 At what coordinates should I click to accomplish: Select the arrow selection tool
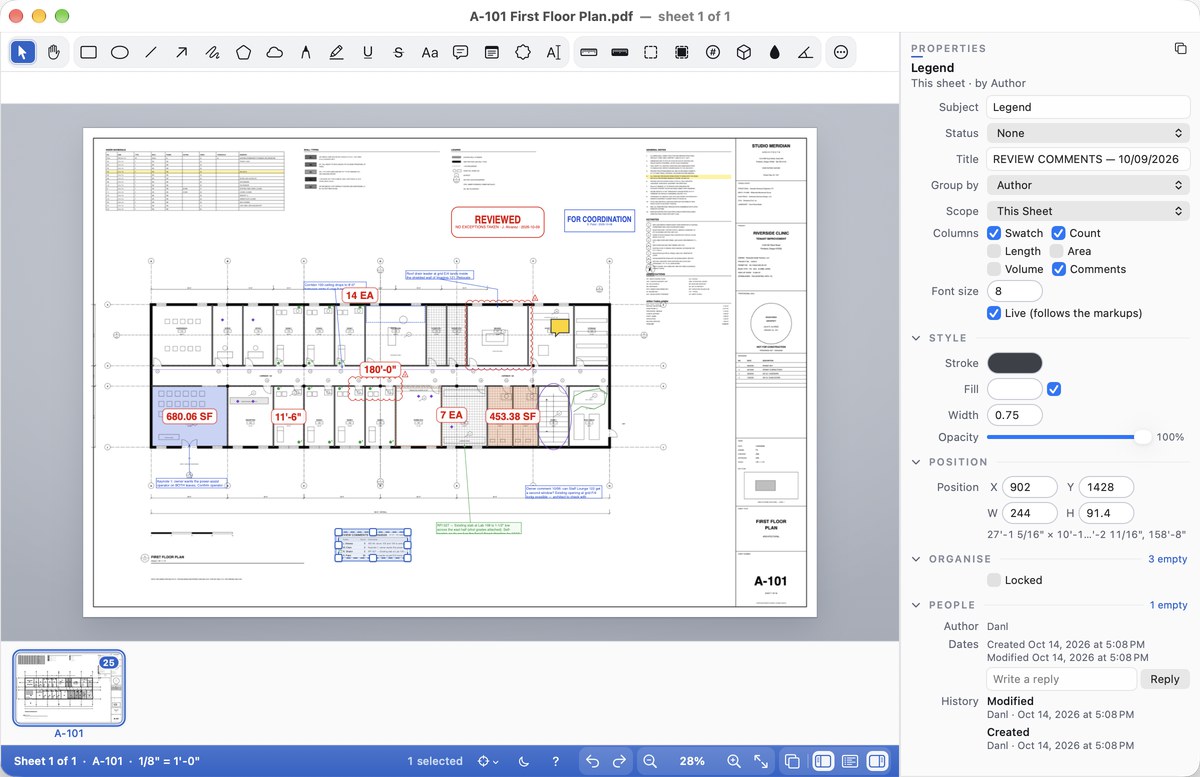tap(23, 52)
